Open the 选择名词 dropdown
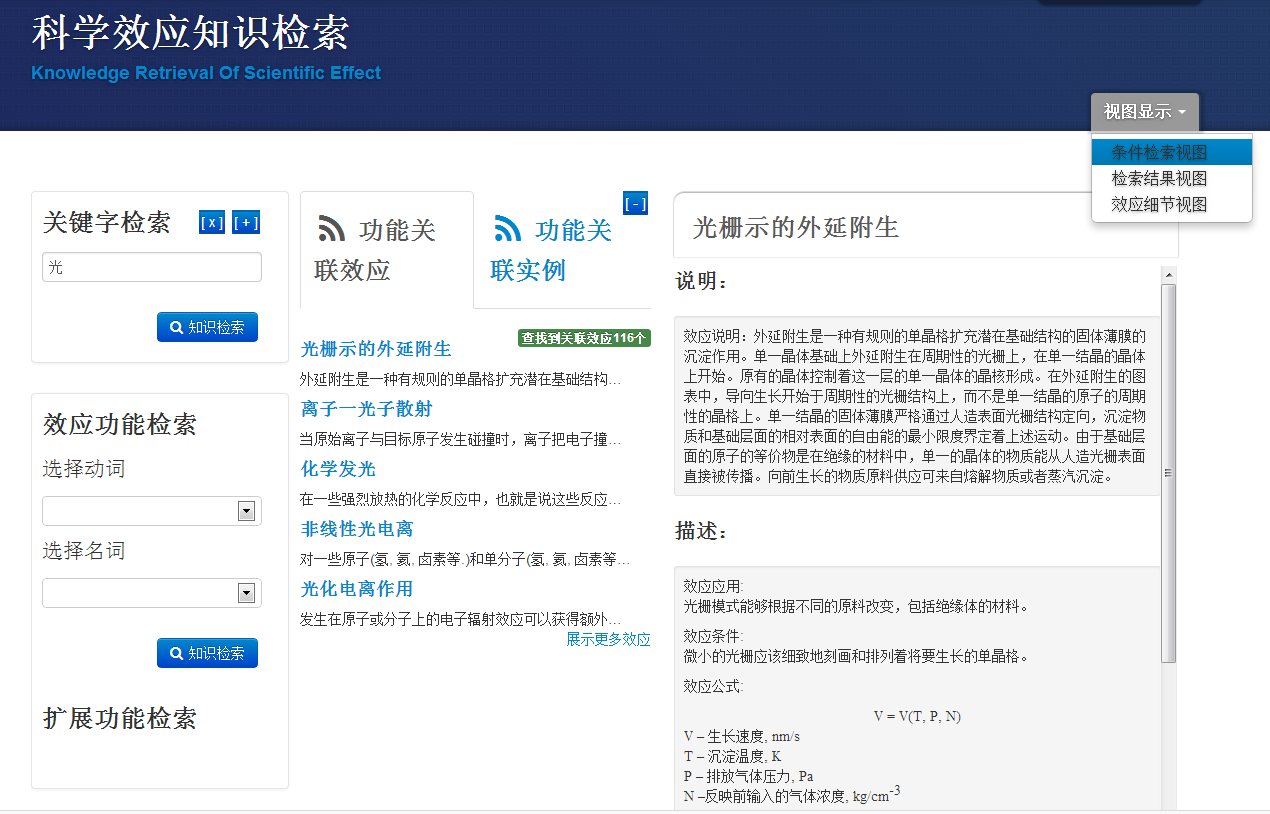 pyautogui.click(x=246, y=593)
